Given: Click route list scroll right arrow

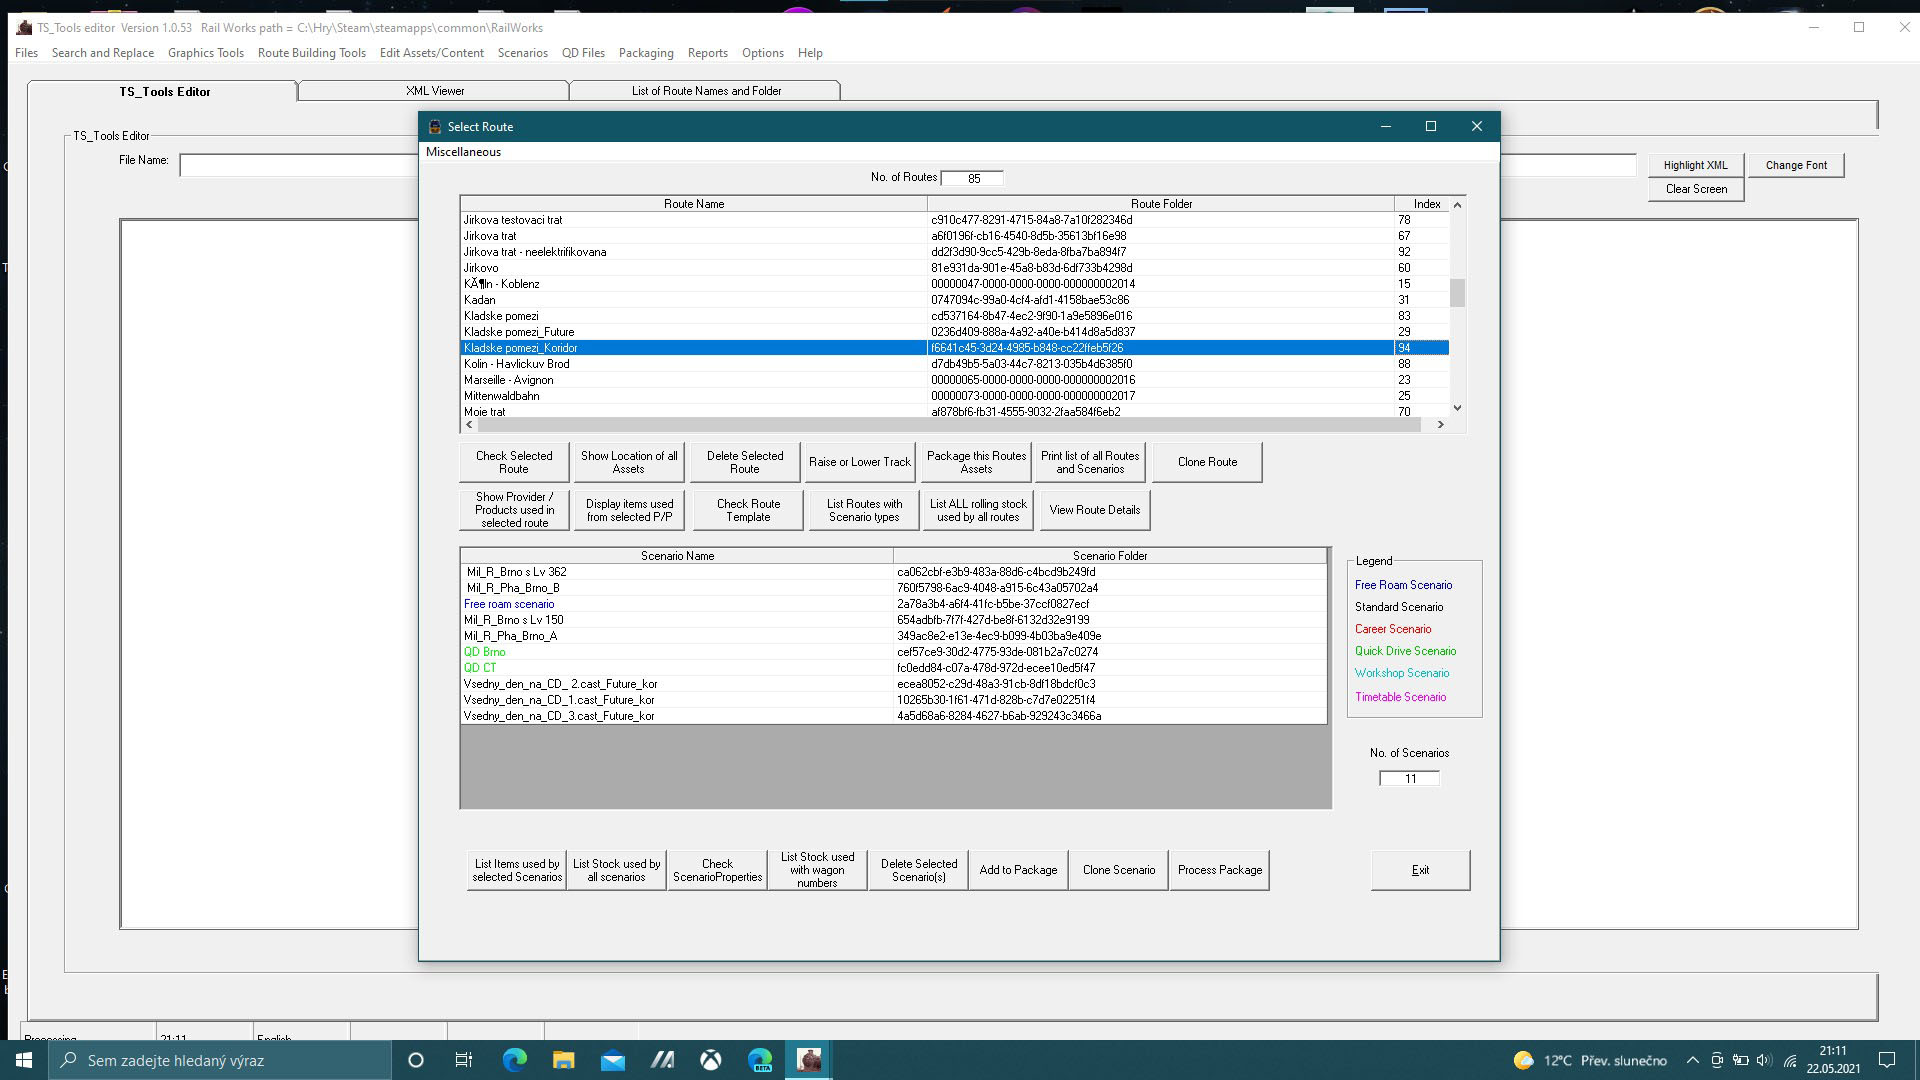Looking at the screenshot, I should [1440, 425].
